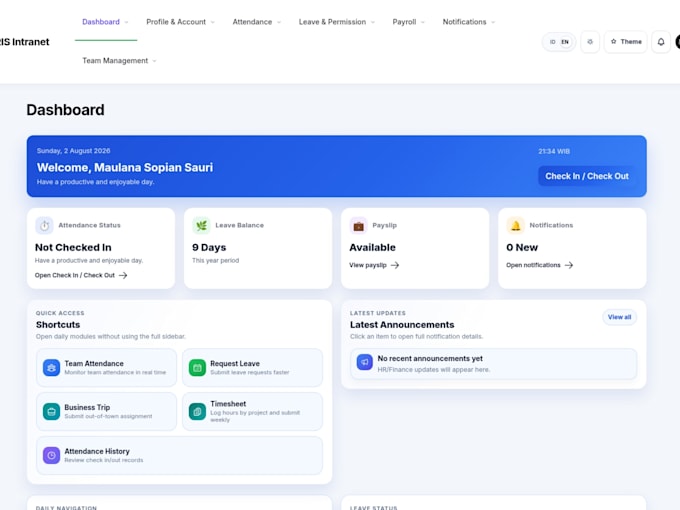This screenshot has width=680, height=510.
Task: Click the Payslip briefcase icon
Action: pyautogui.click(x=358, y=226)
